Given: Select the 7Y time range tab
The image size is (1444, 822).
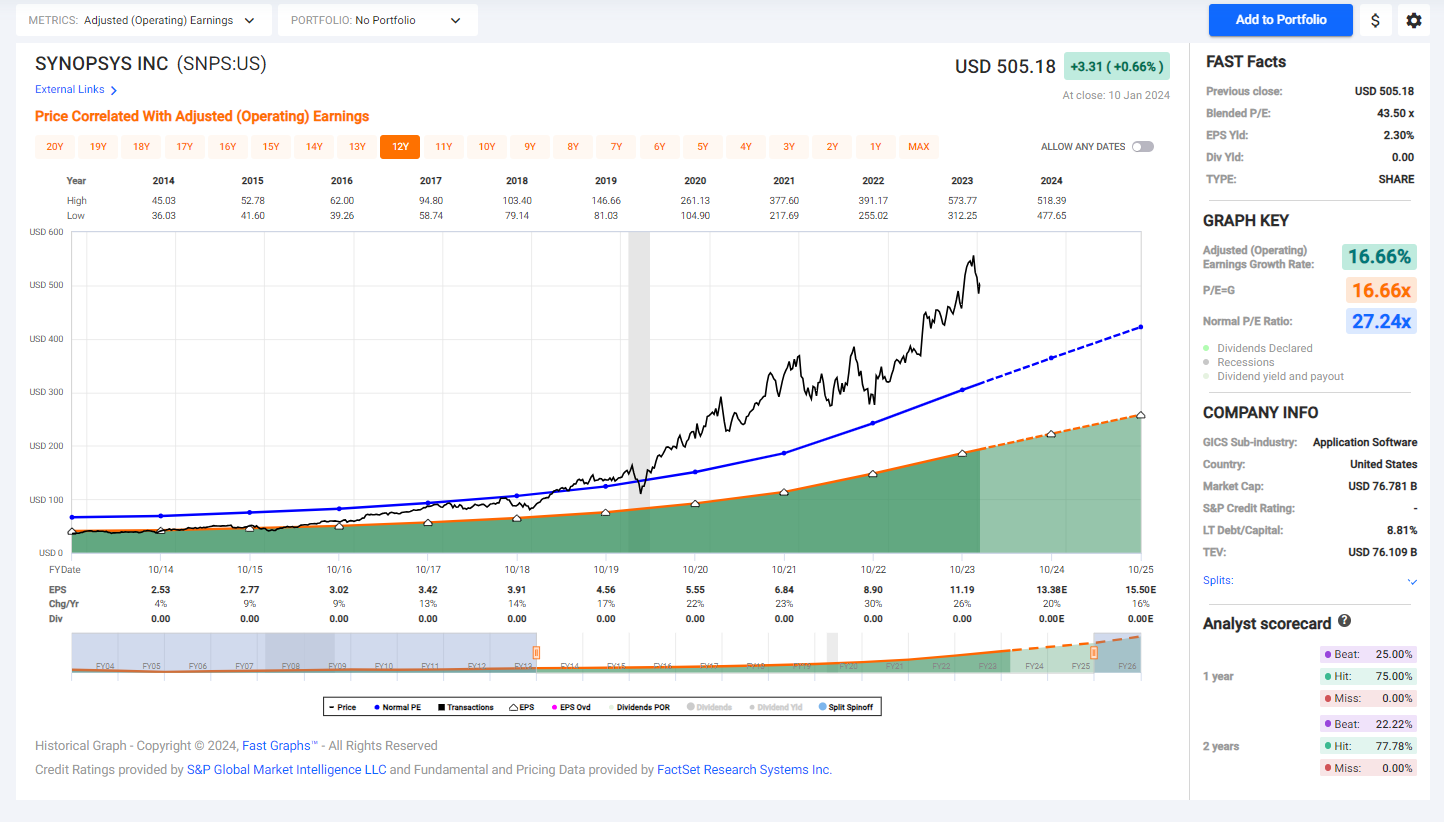Looking at the screenshot, I should point(617,147).
